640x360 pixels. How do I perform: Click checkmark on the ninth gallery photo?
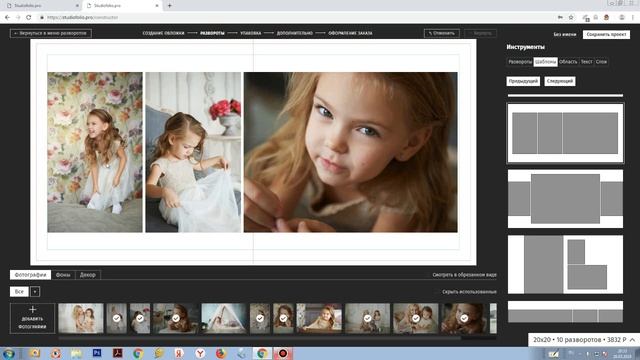(x=367, y=318)
